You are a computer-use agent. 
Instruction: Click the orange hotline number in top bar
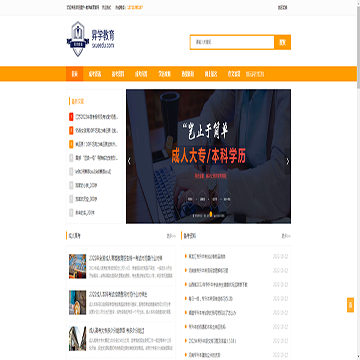click(x=135, y=7)
